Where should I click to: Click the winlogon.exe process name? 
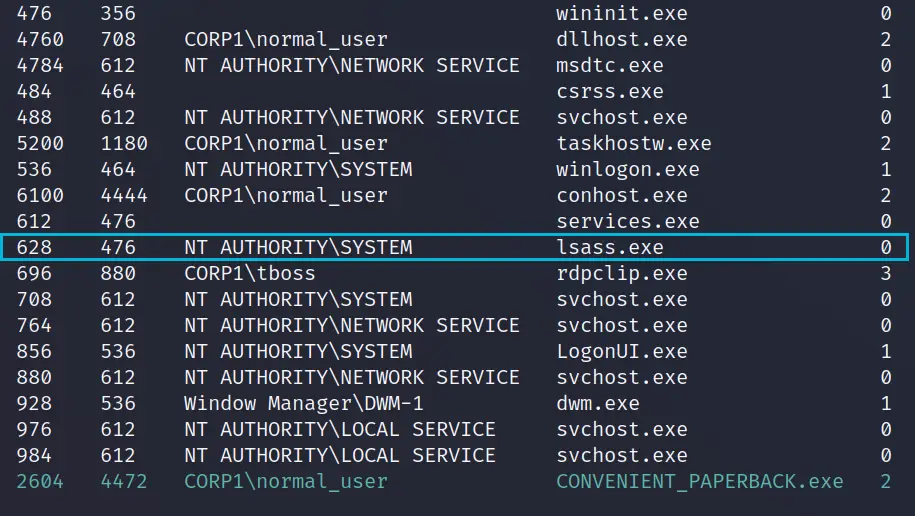(x=627, y=169)
